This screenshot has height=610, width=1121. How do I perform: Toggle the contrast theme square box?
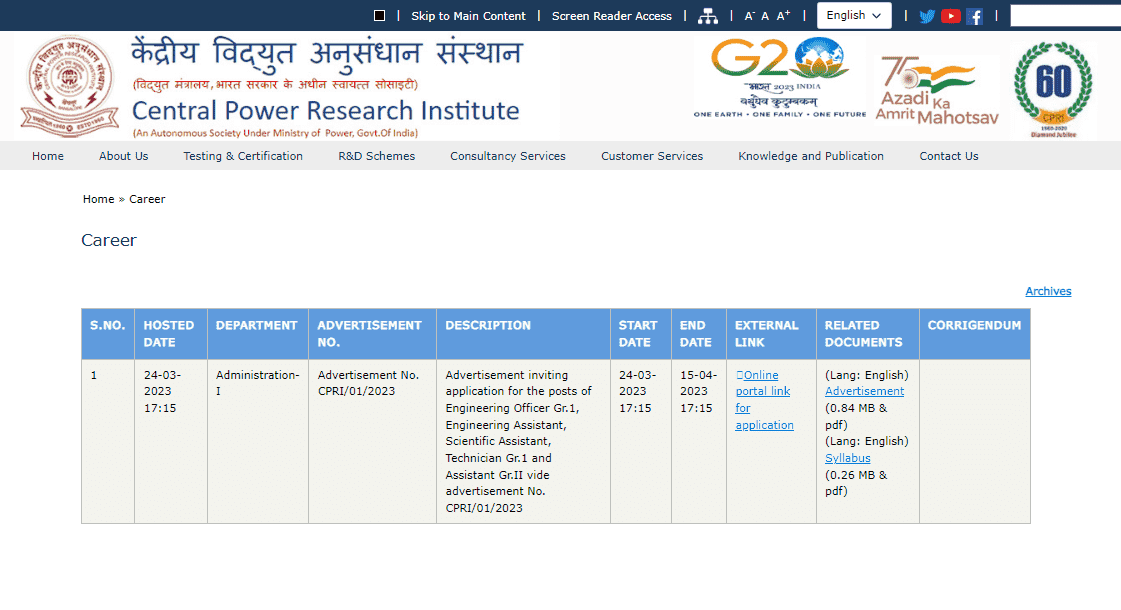379,16
